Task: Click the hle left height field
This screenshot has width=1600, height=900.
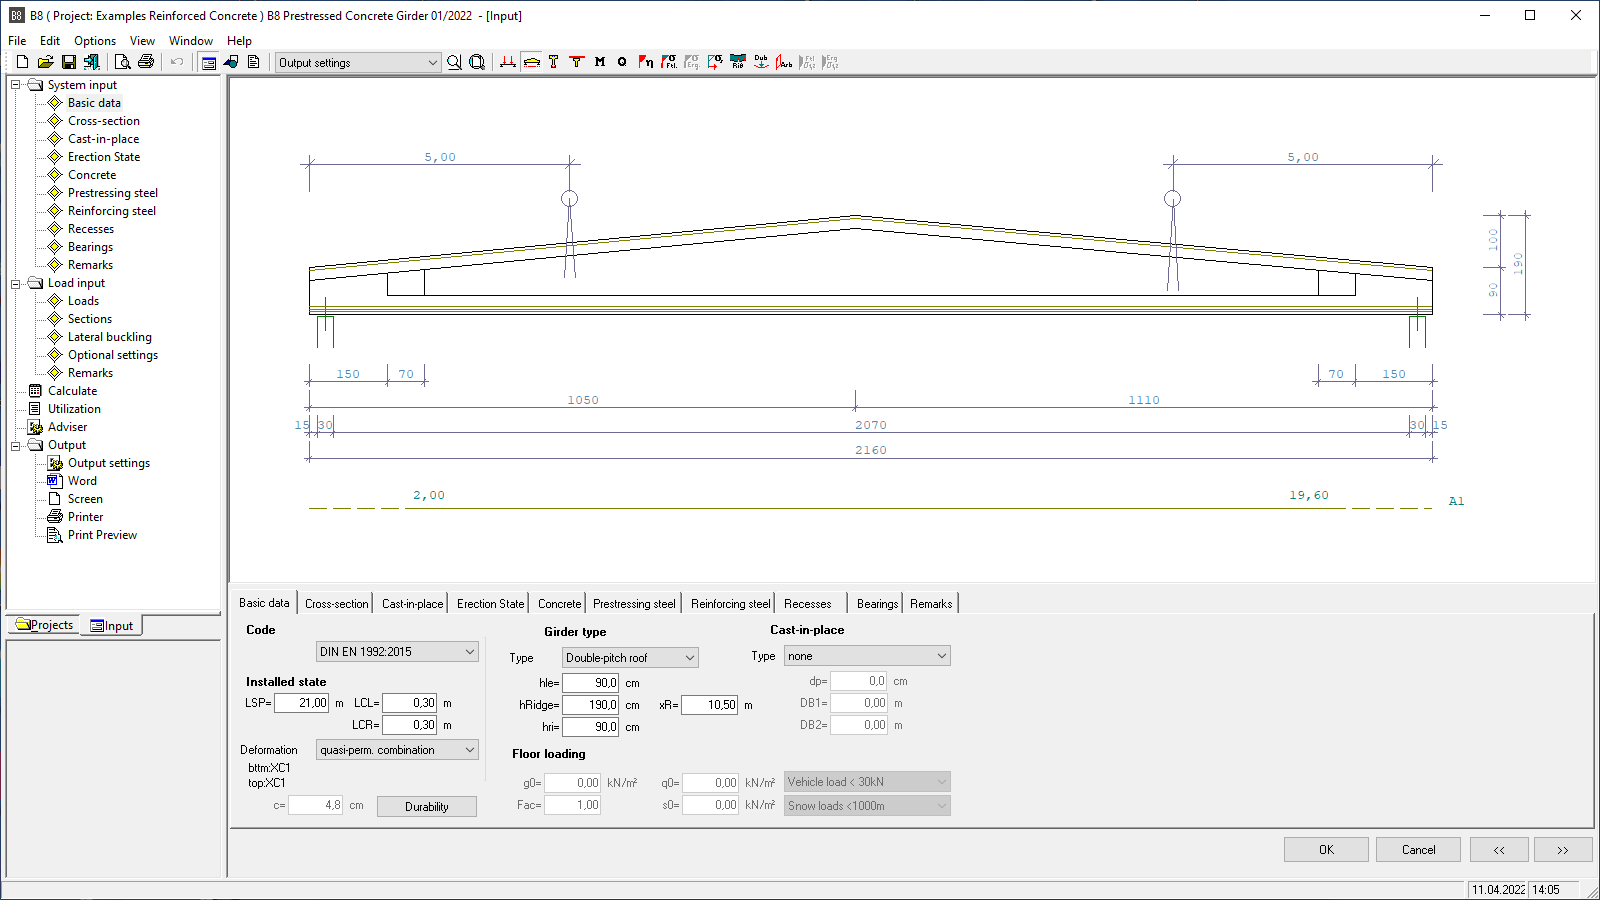Action: pyautogui.click(x=590, y=683)
